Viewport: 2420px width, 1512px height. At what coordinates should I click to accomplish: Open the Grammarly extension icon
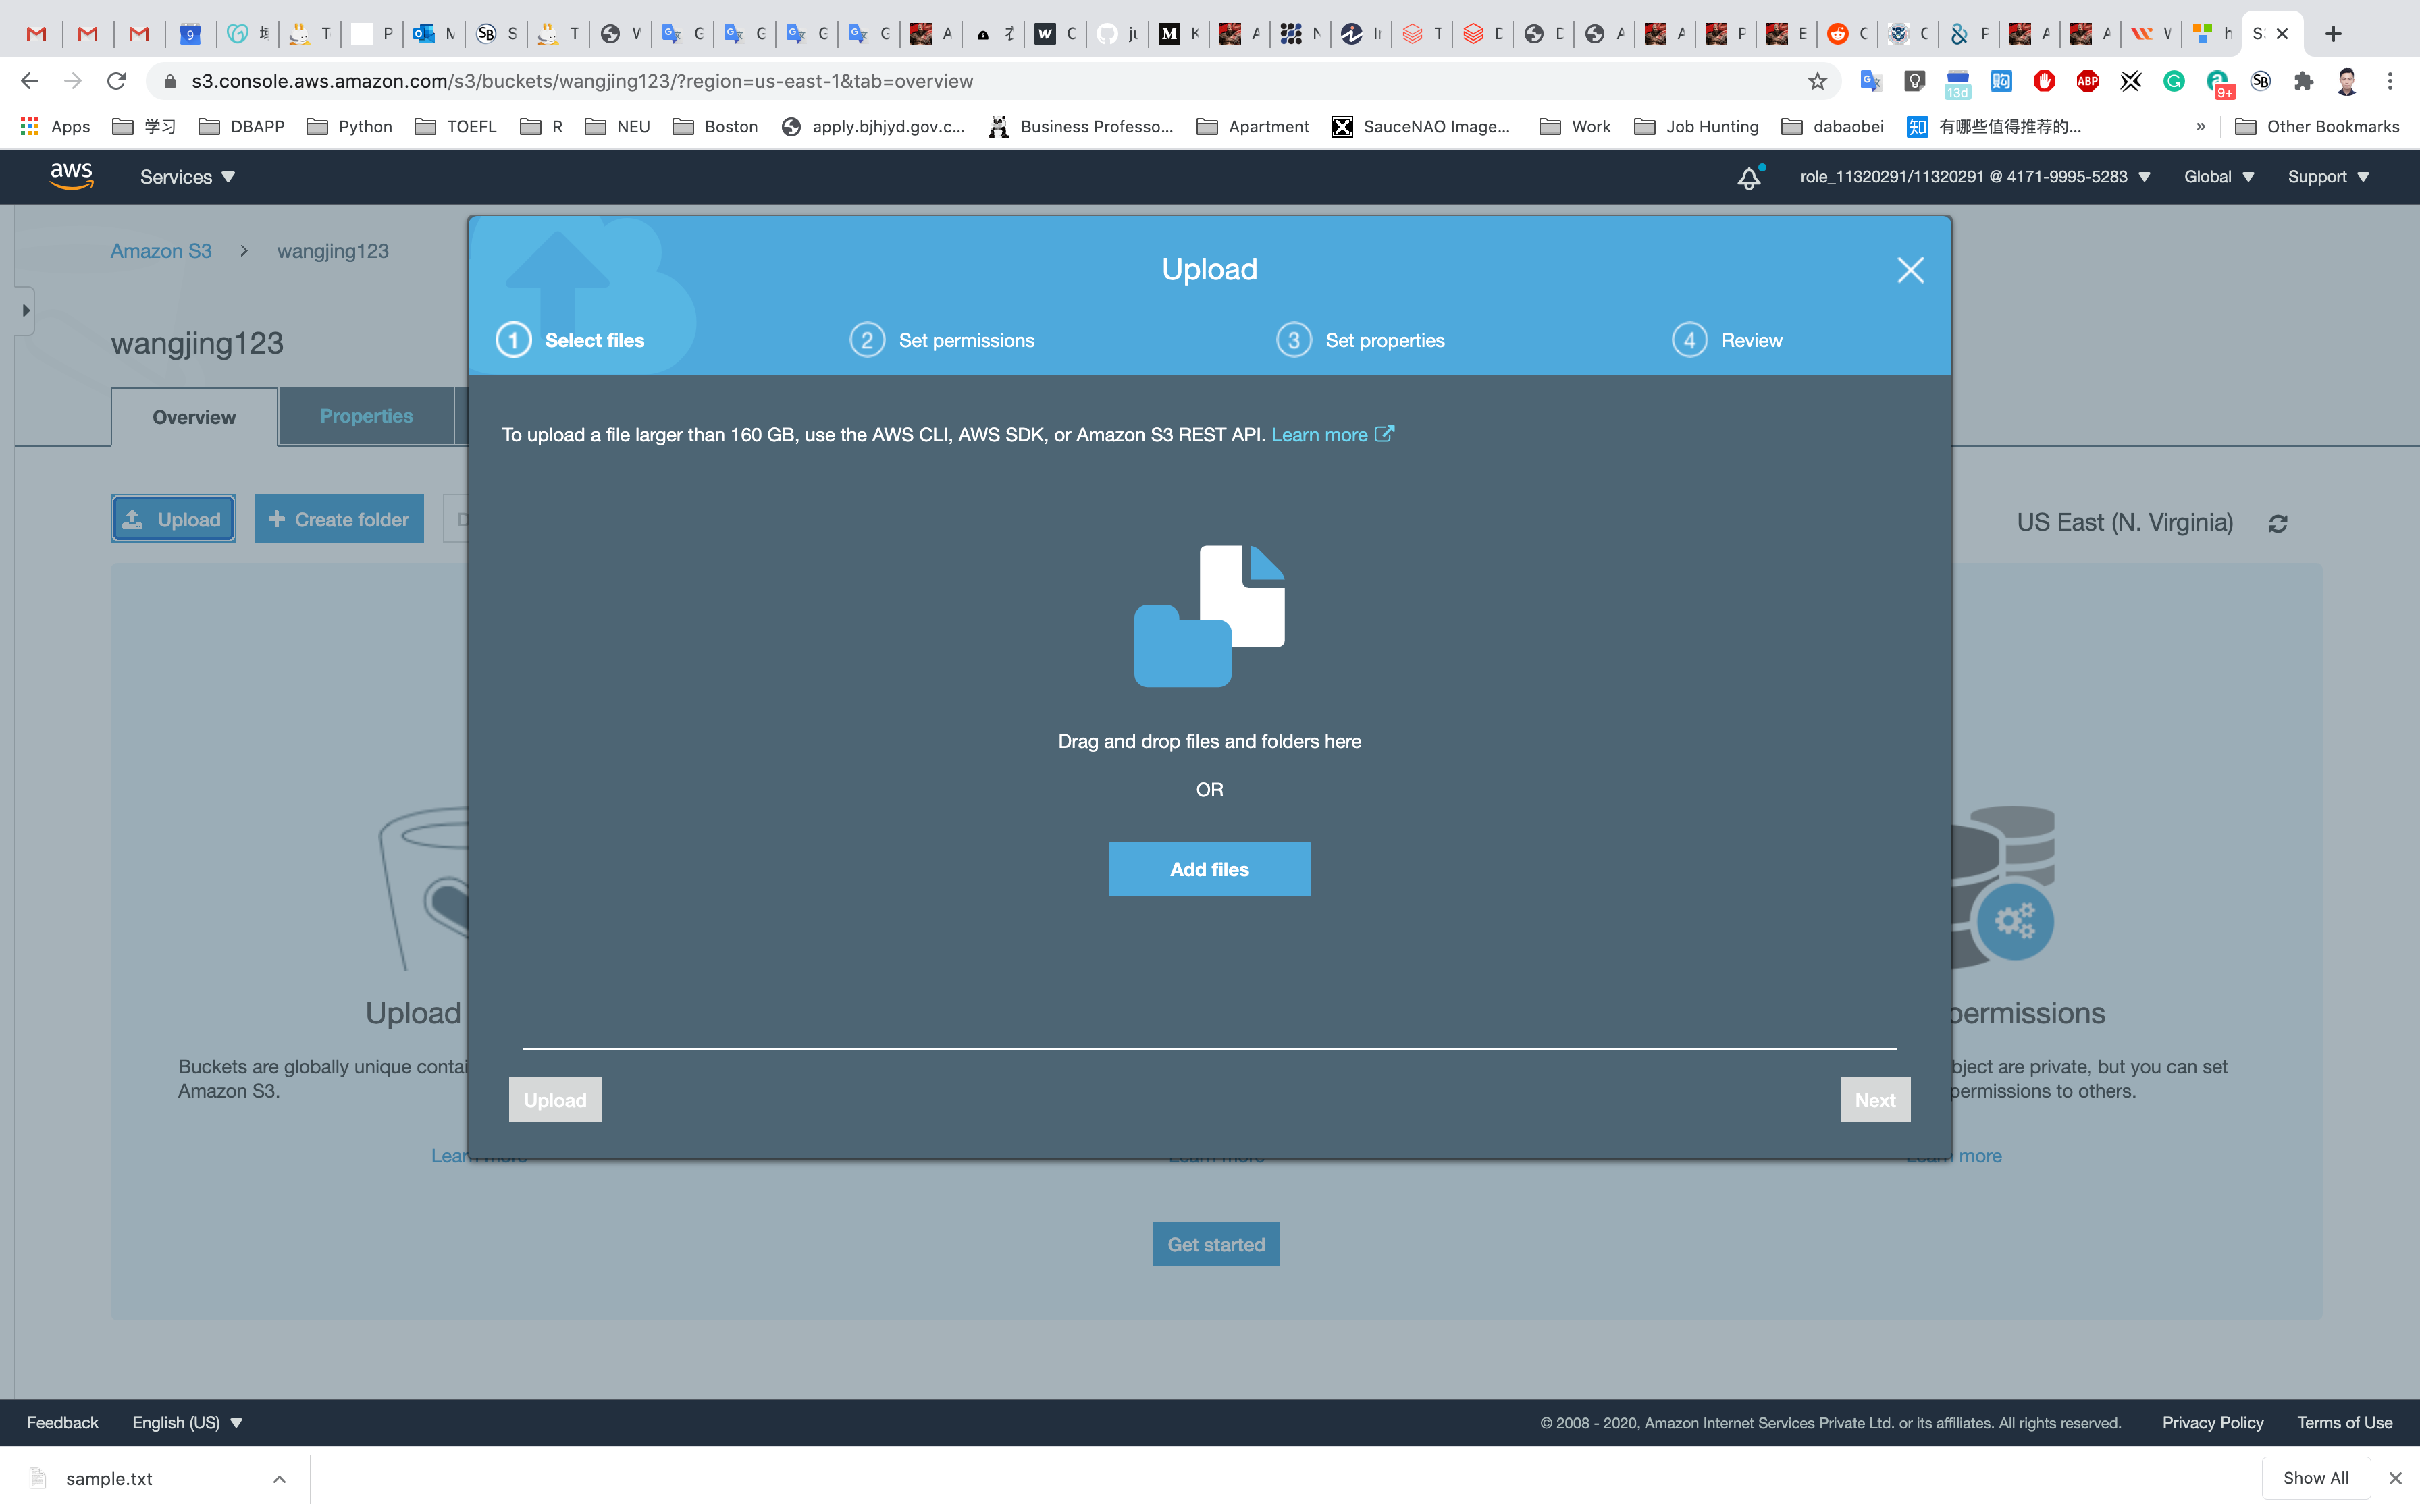point(2174,81)
